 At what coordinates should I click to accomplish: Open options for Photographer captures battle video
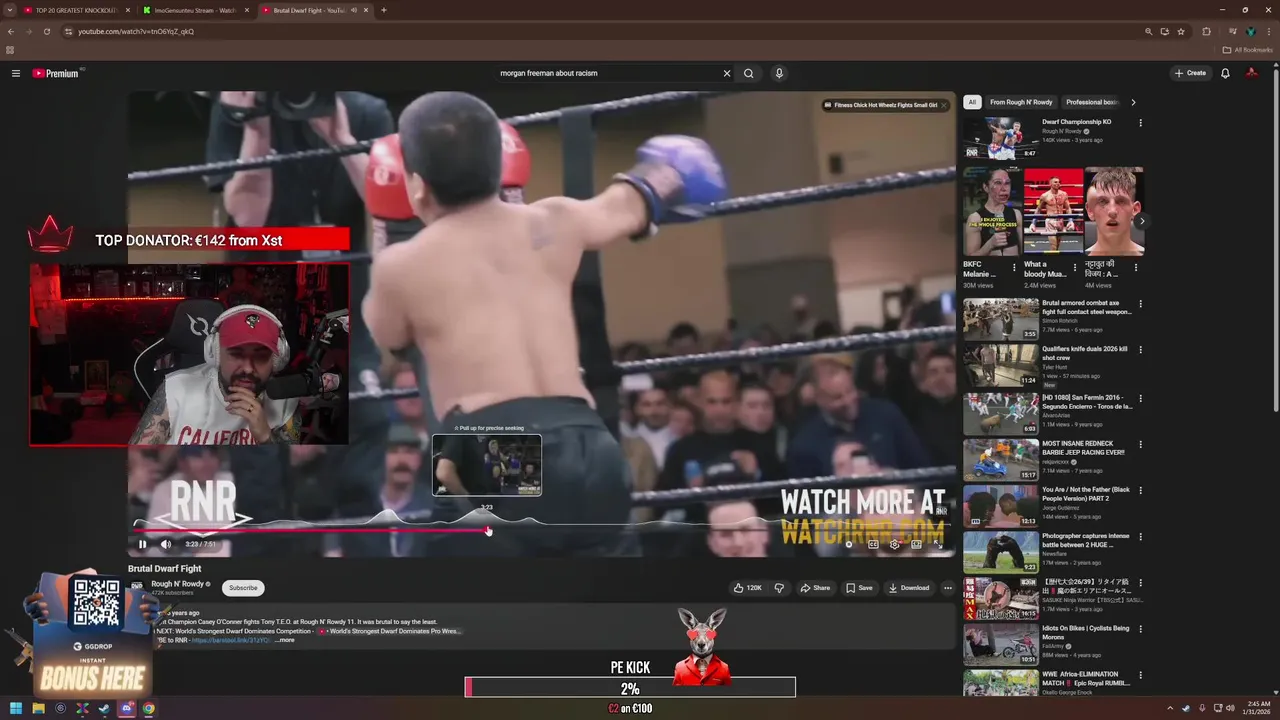pos(1140,536)
